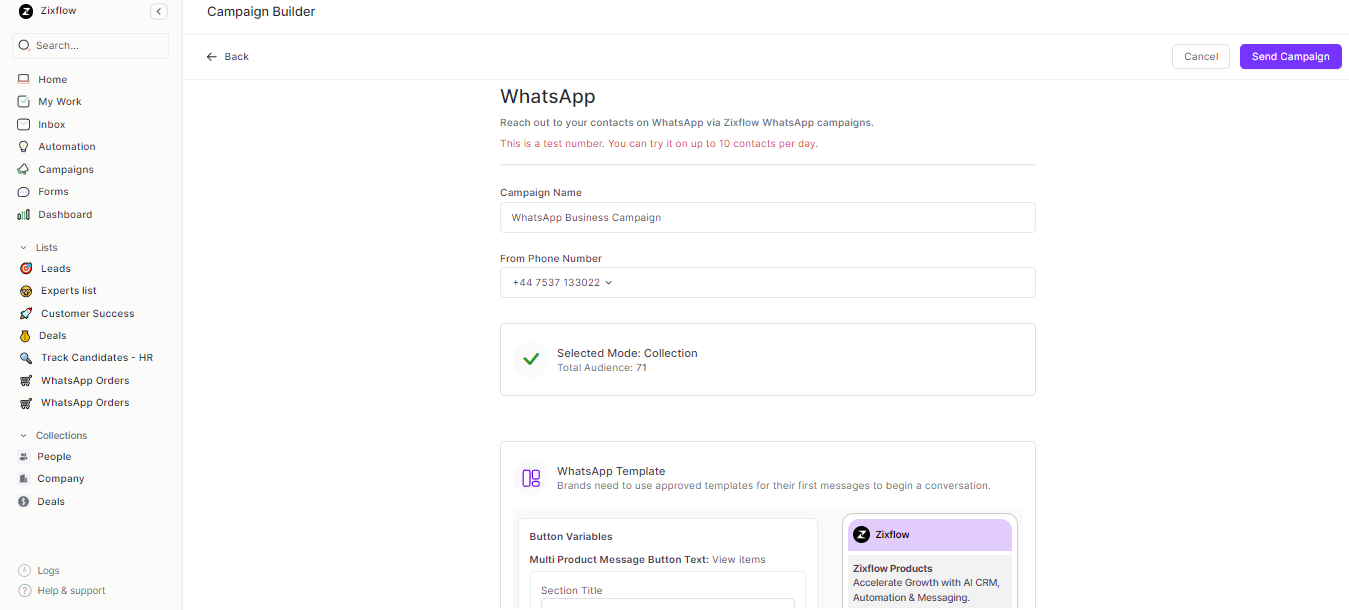
Task: Open the Automation sidebar icon
Action: tap(23, 146)
